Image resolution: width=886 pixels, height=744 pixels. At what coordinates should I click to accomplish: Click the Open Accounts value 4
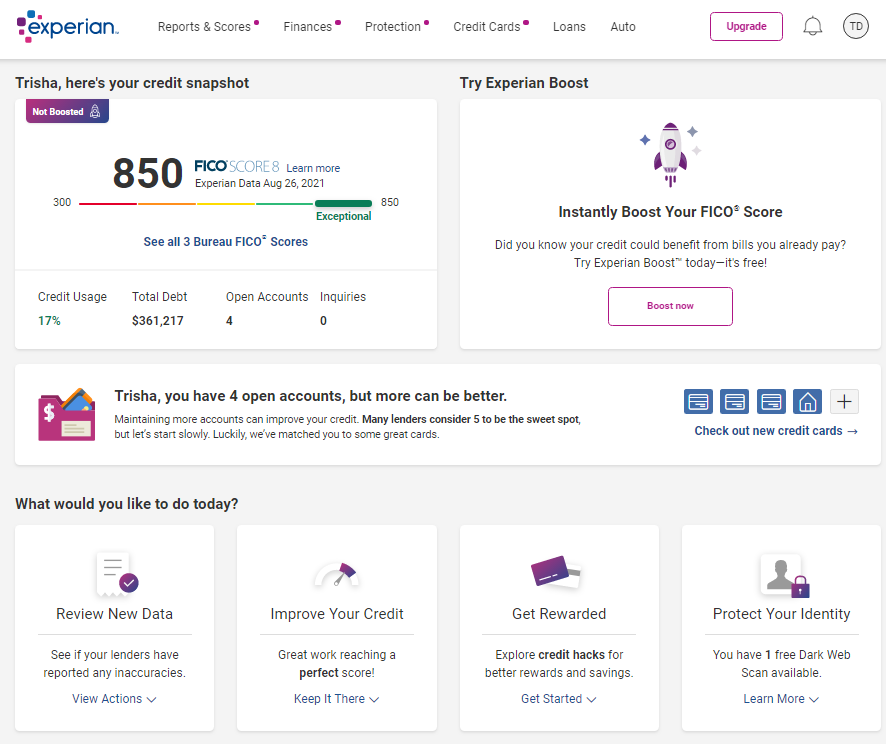pyautogui.click(x=229, y=321)
